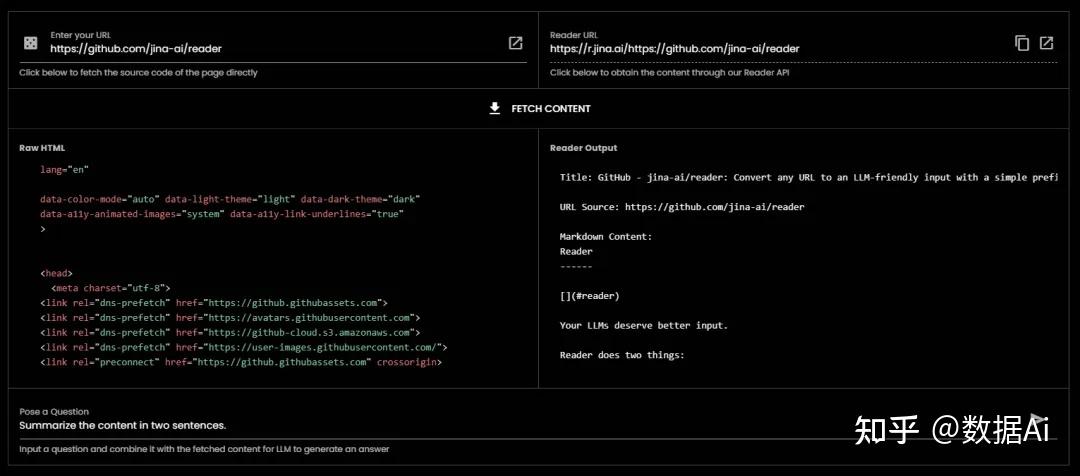Image resolution: width=1080 pixels, height=476 pixels.
Task: Click the 'Raw HTML' panel heading
Action: 42,148
